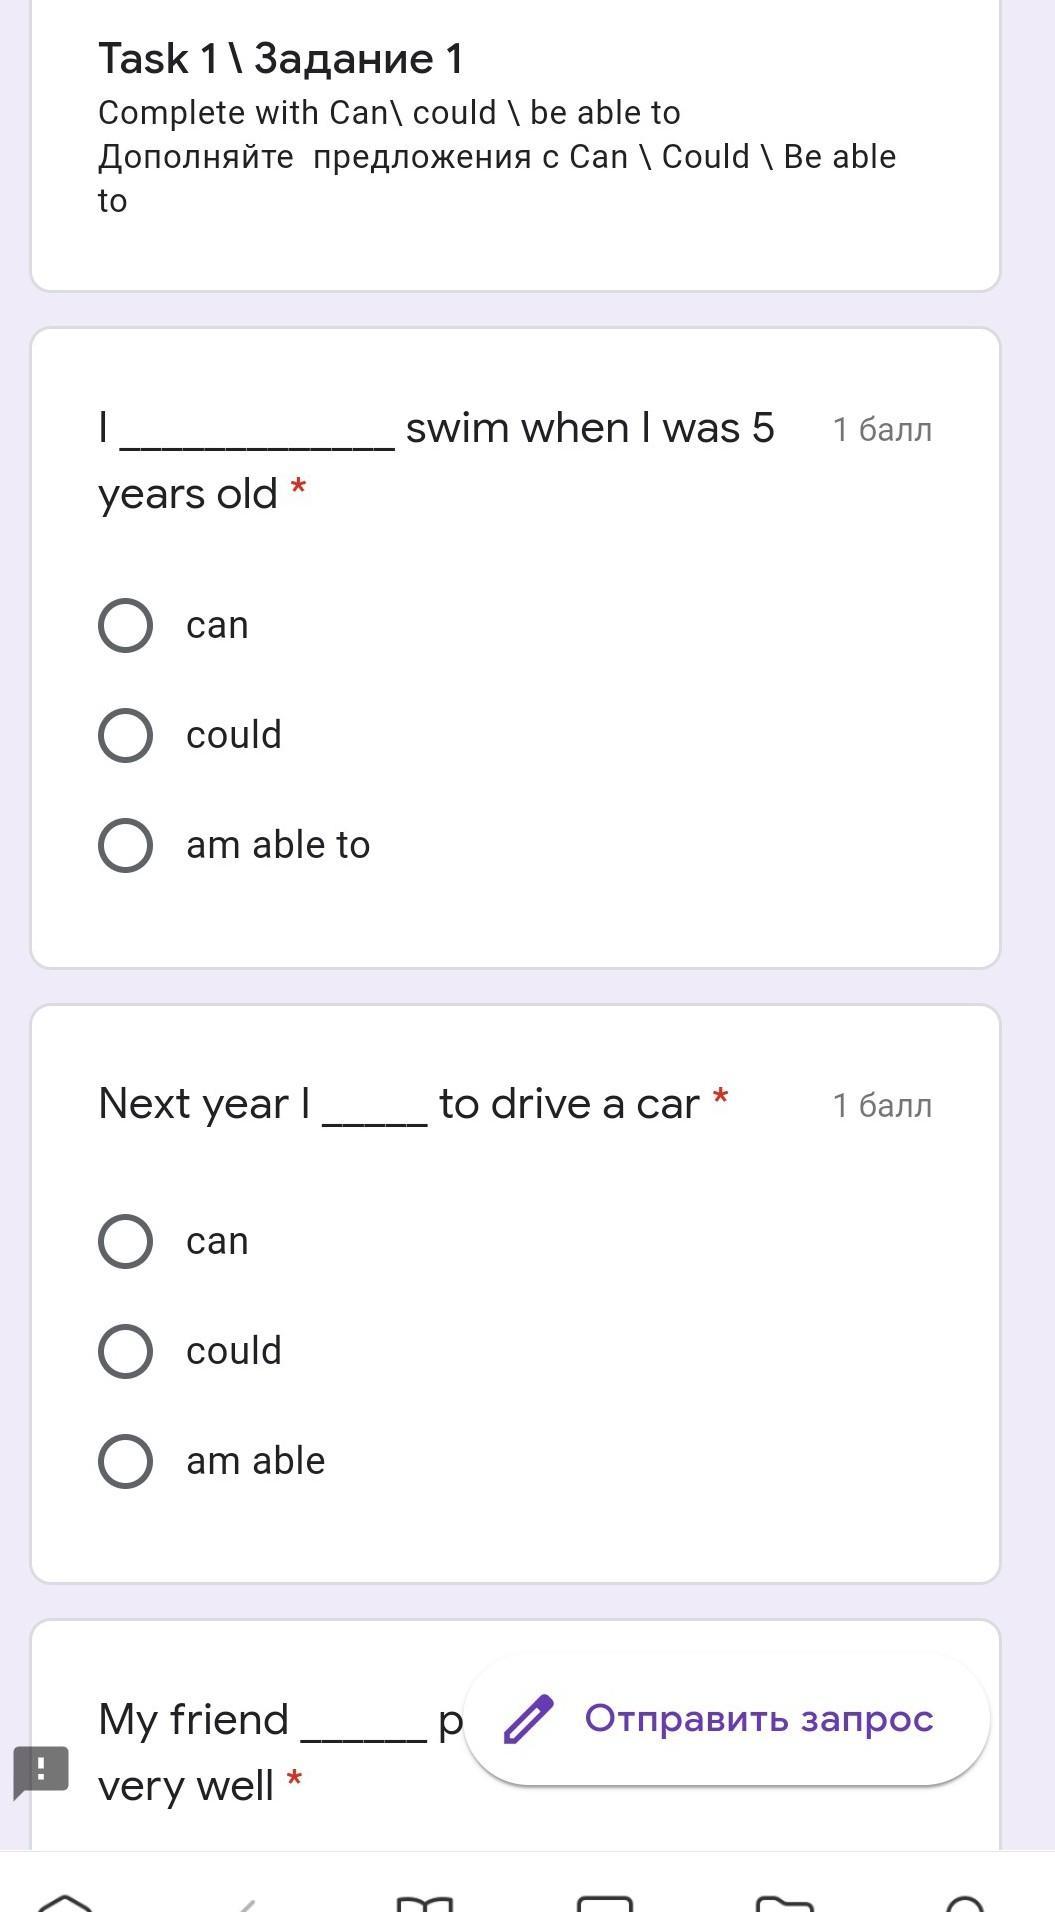1055x1912 pixels.
Task: Tap the rightmost round icon in bottom bar
Action: [x=965, y=1902]
